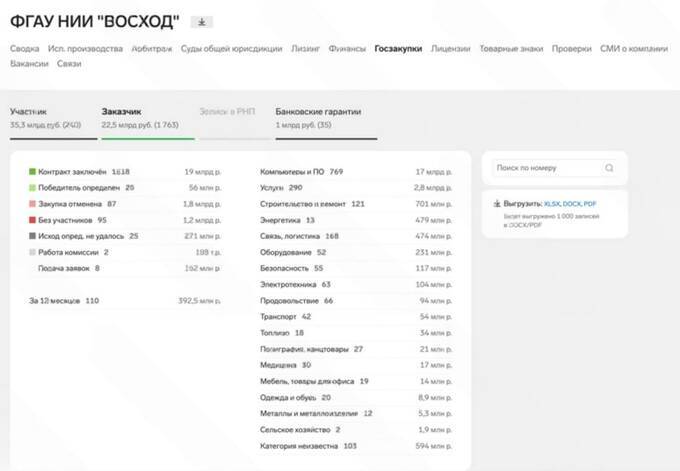Open the Исп. производства tab
The width and height of the screenshot is (680, 471).
[x=85, y=49]
